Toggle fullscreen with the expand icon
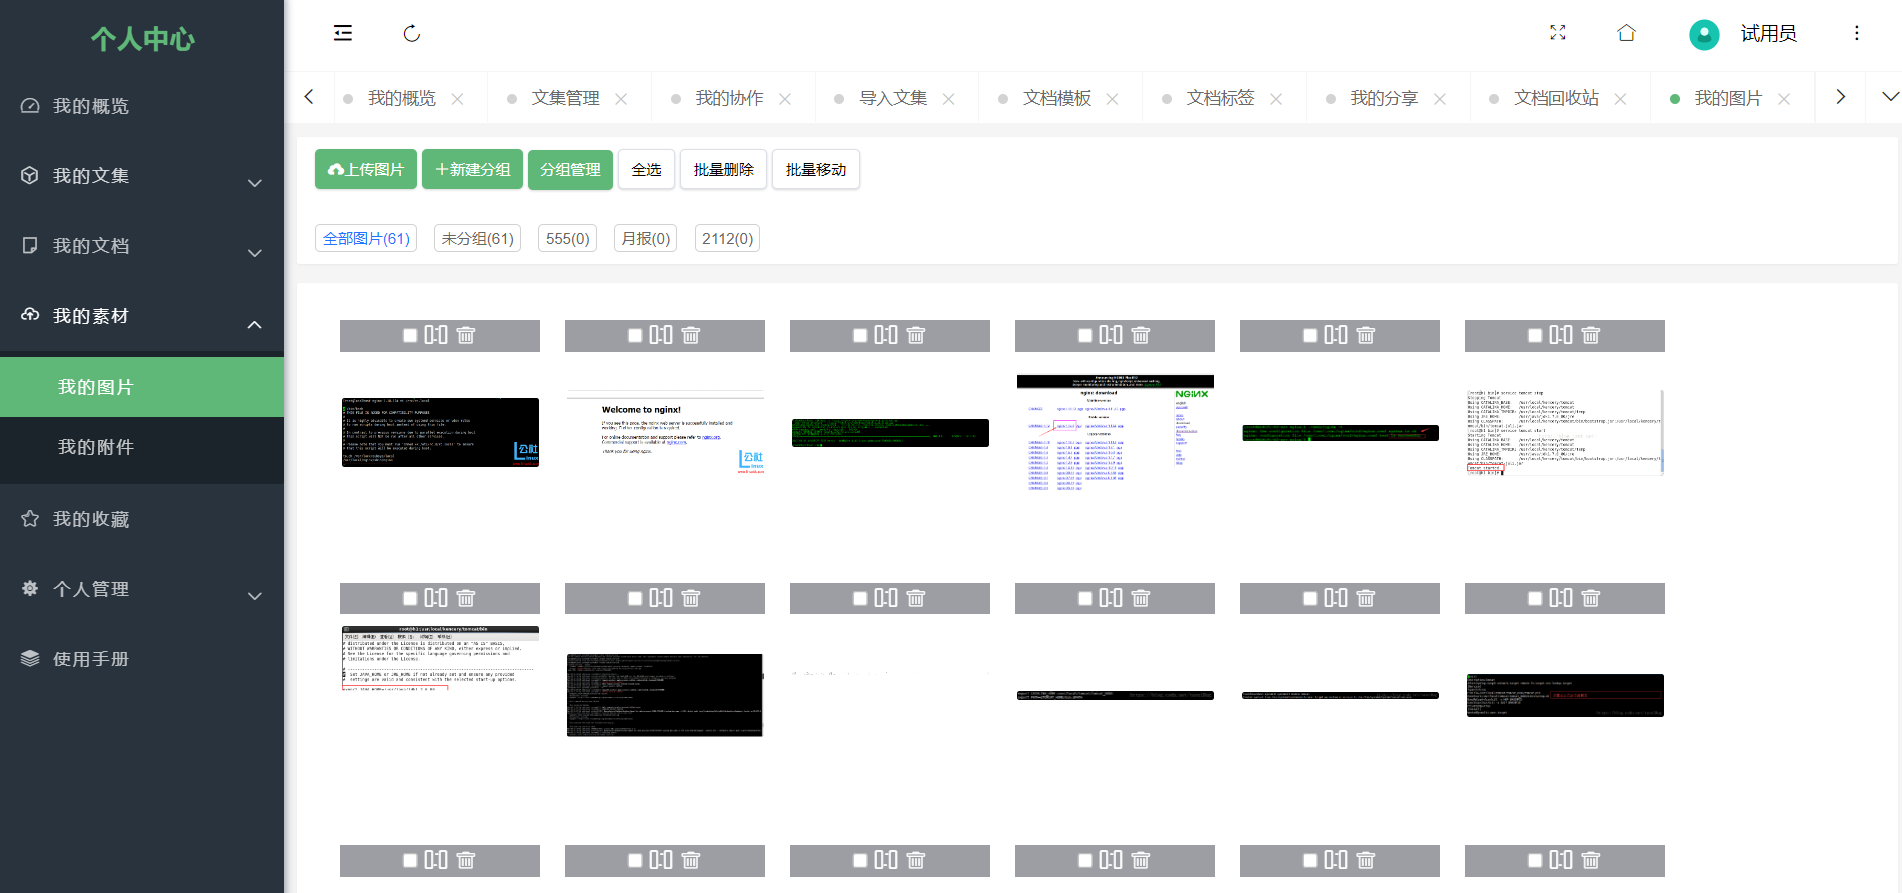This screenshot has width=1902, height=893. click(1557, 33)
